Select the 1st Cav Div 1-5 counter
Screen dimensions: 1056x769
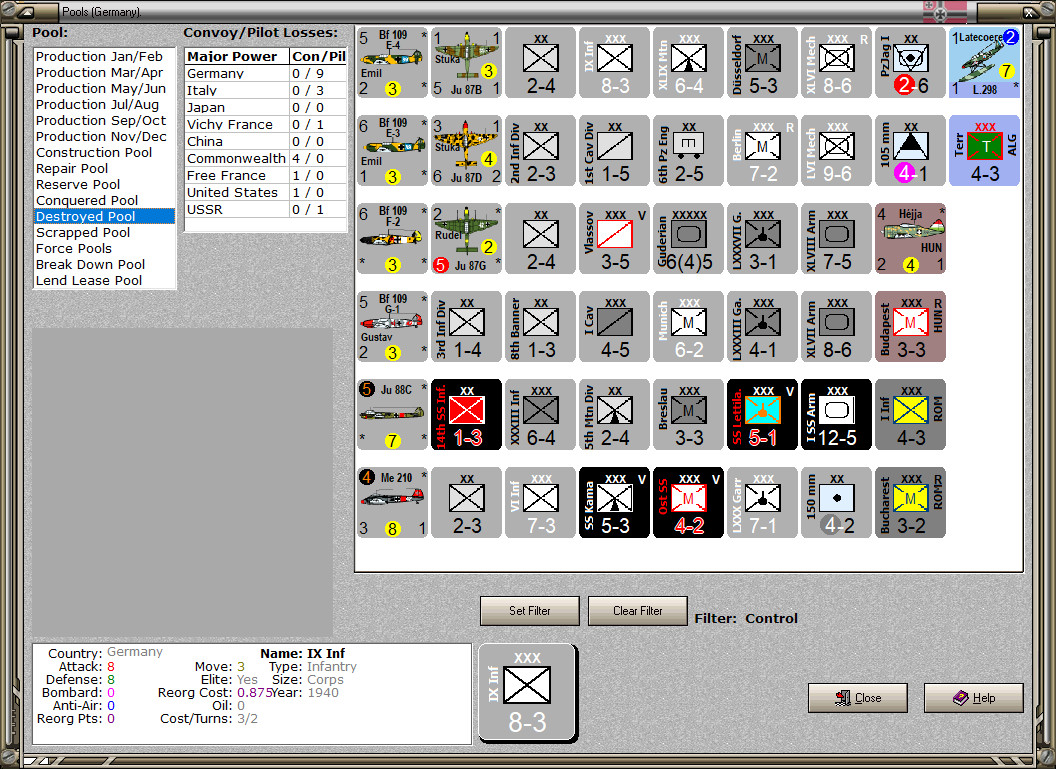(614, 151)
